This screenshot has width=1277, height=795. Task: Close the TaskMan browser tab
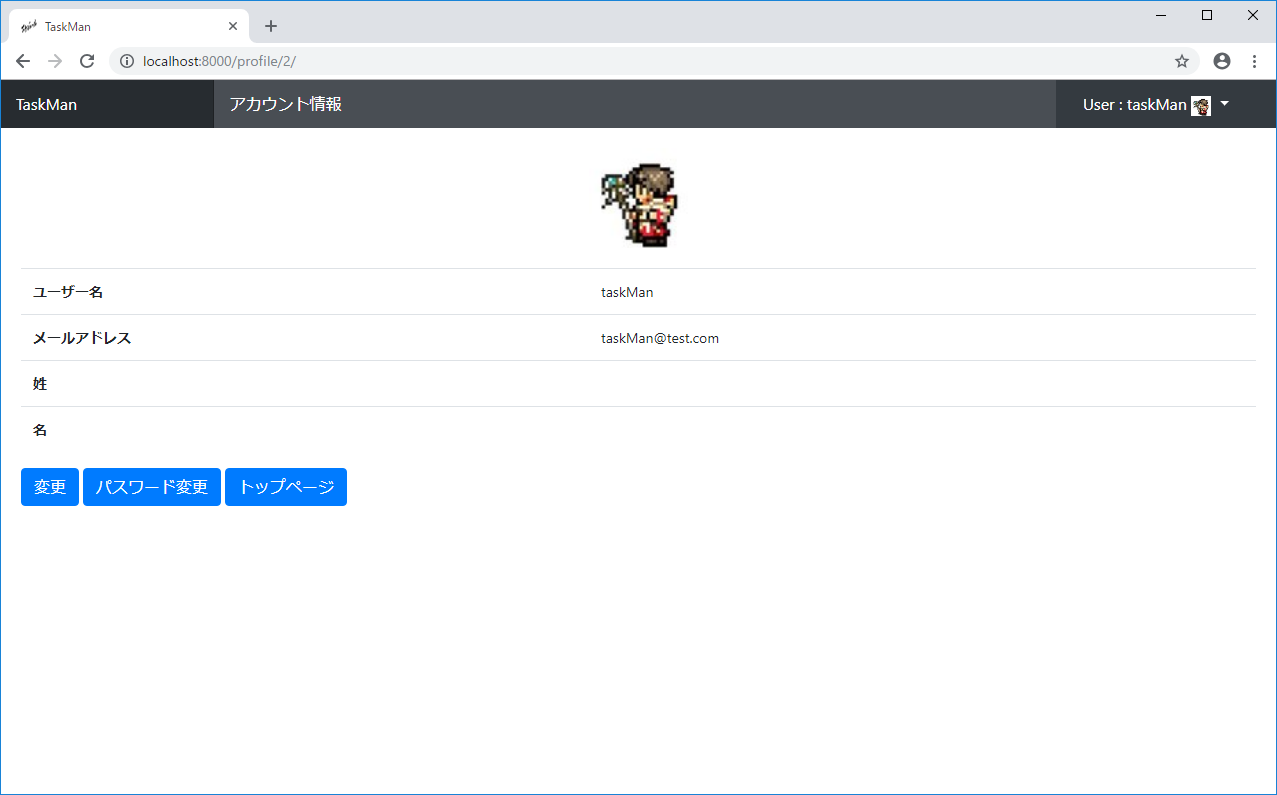[x=233, y=26]
